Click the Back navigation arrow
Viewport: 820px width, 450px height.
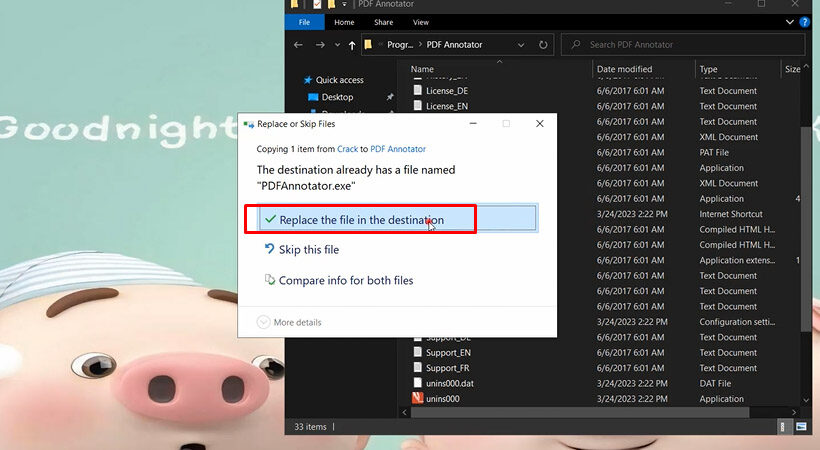(298, 45)
